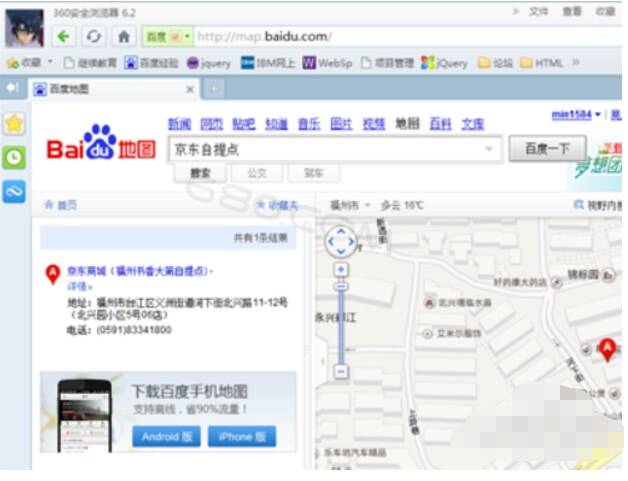The height and width of the screenshot is (481, 628).
Task: Reload the page with the refresh icon
Action: coord(94,37)
